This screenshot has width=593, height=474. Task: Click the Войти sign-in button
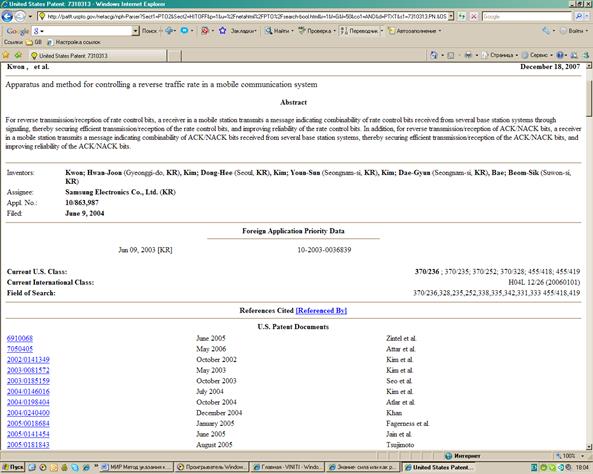tap(573, 31)
